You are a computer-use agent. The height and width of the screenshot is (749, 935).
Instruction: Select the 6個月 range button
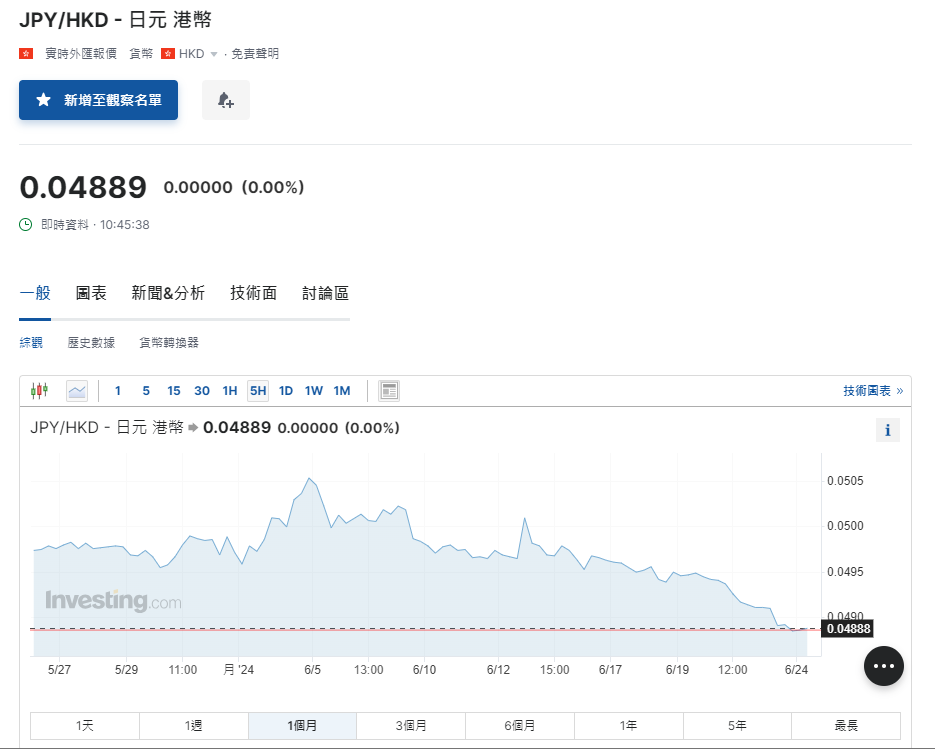pyautogui.click(x=520, y=726)
